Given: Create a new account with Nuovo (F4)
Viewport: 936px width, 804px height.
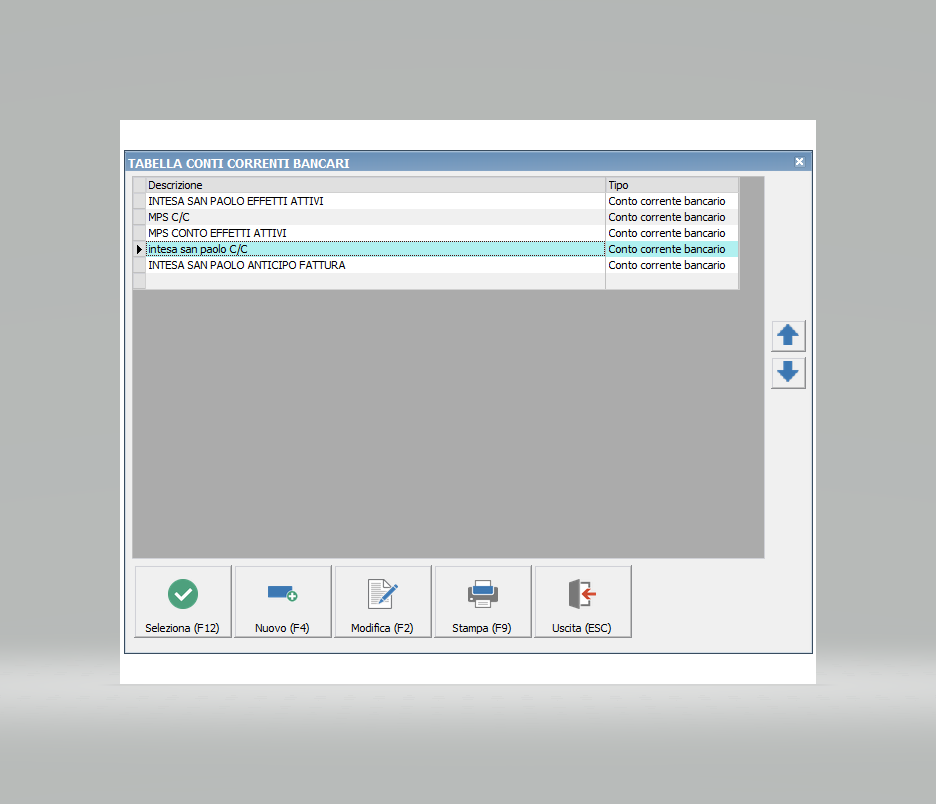Looking at the screenshot, I should pos(283,602).
